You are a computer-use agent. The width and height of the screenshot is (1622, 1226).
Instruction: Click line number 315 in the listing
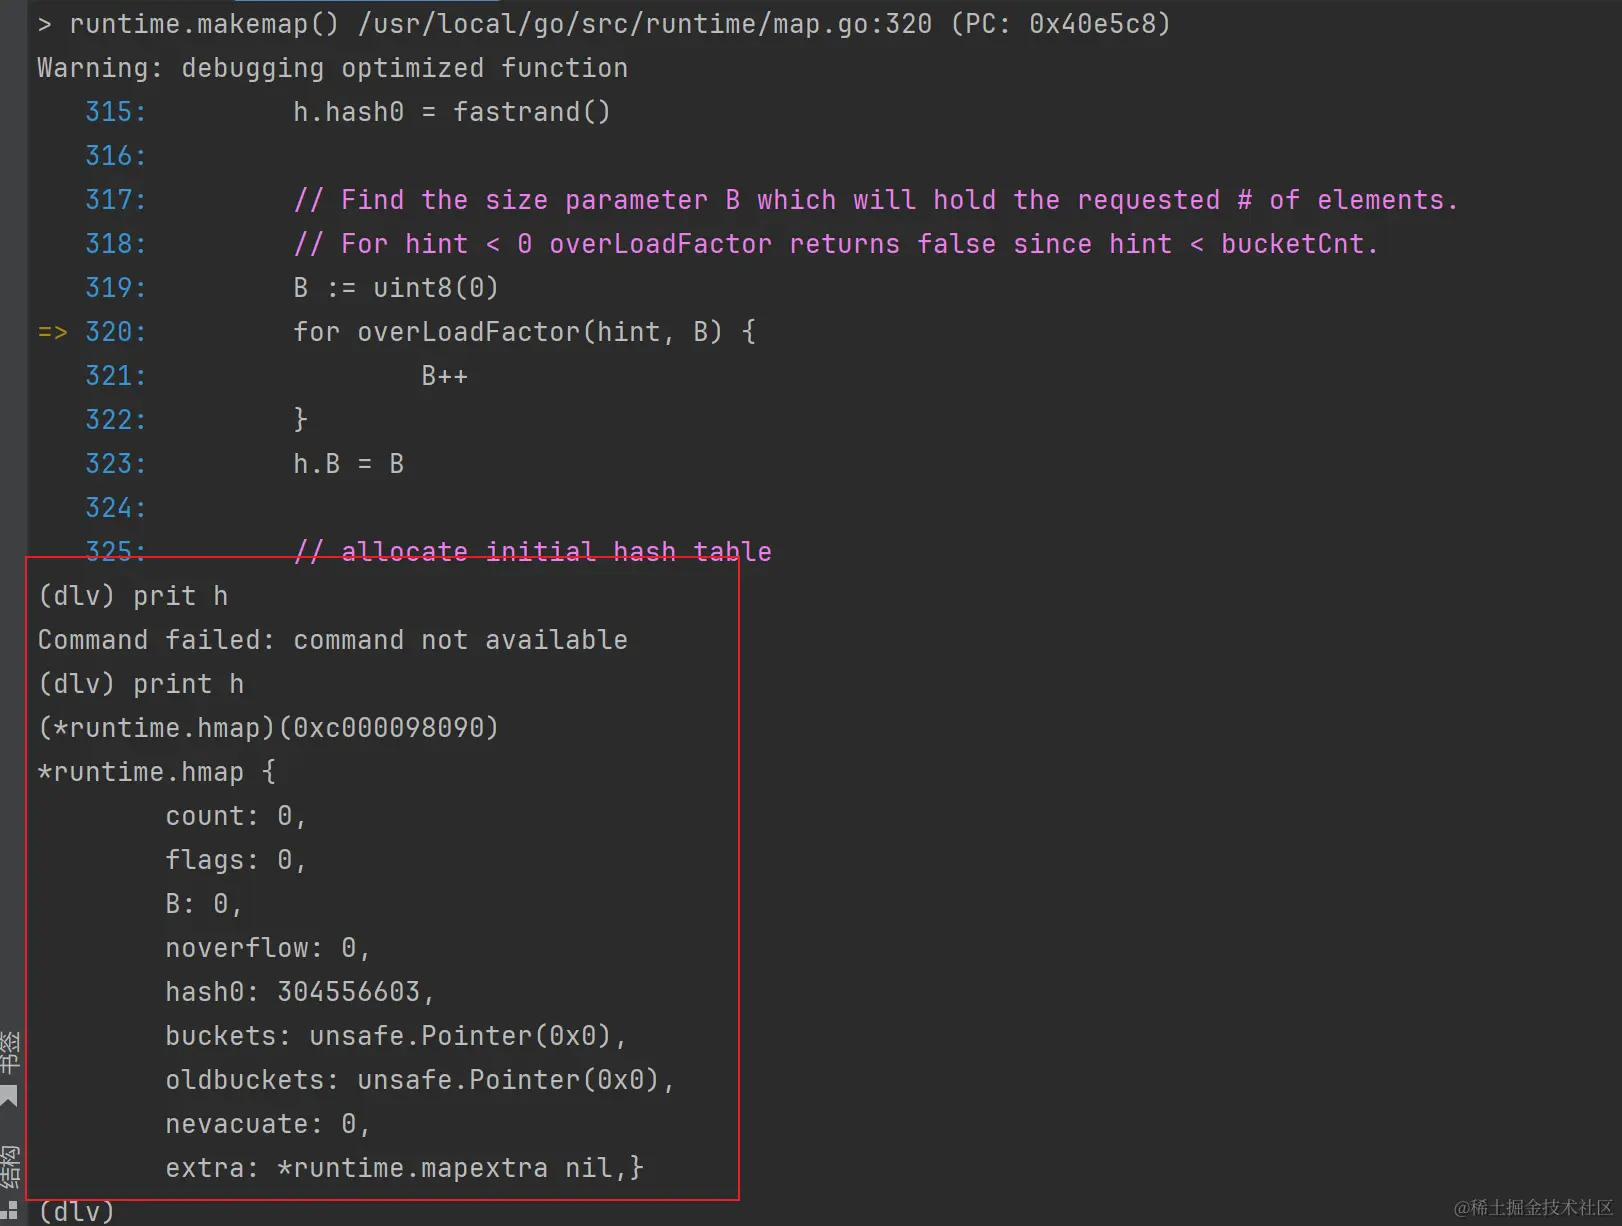[115, 112]
